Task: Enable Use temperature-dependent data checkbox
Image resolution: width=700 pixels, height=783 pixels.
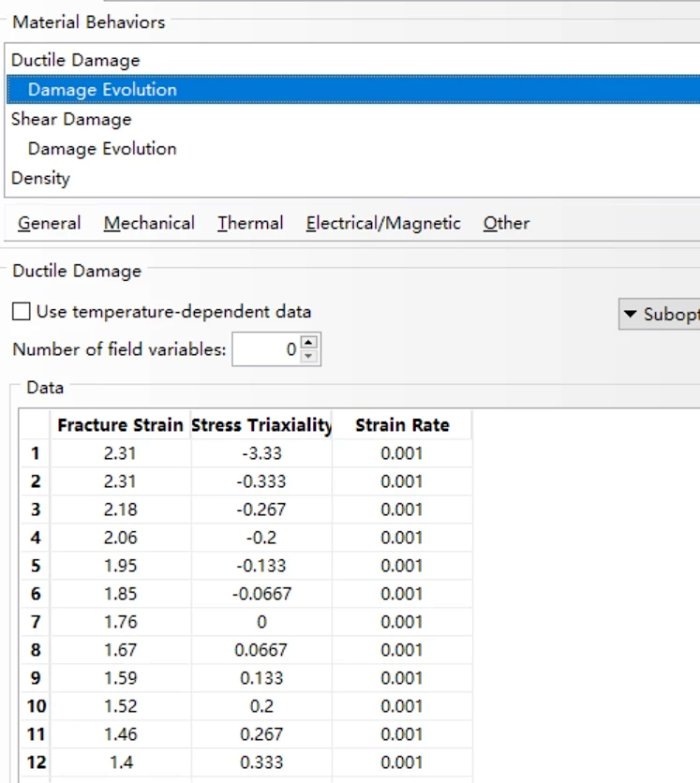Action: pos(21,312)
